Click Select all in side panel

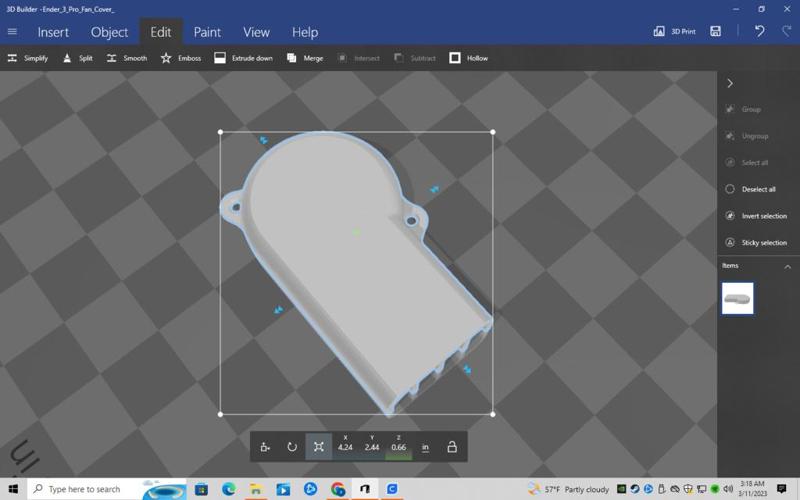[747, 163]
